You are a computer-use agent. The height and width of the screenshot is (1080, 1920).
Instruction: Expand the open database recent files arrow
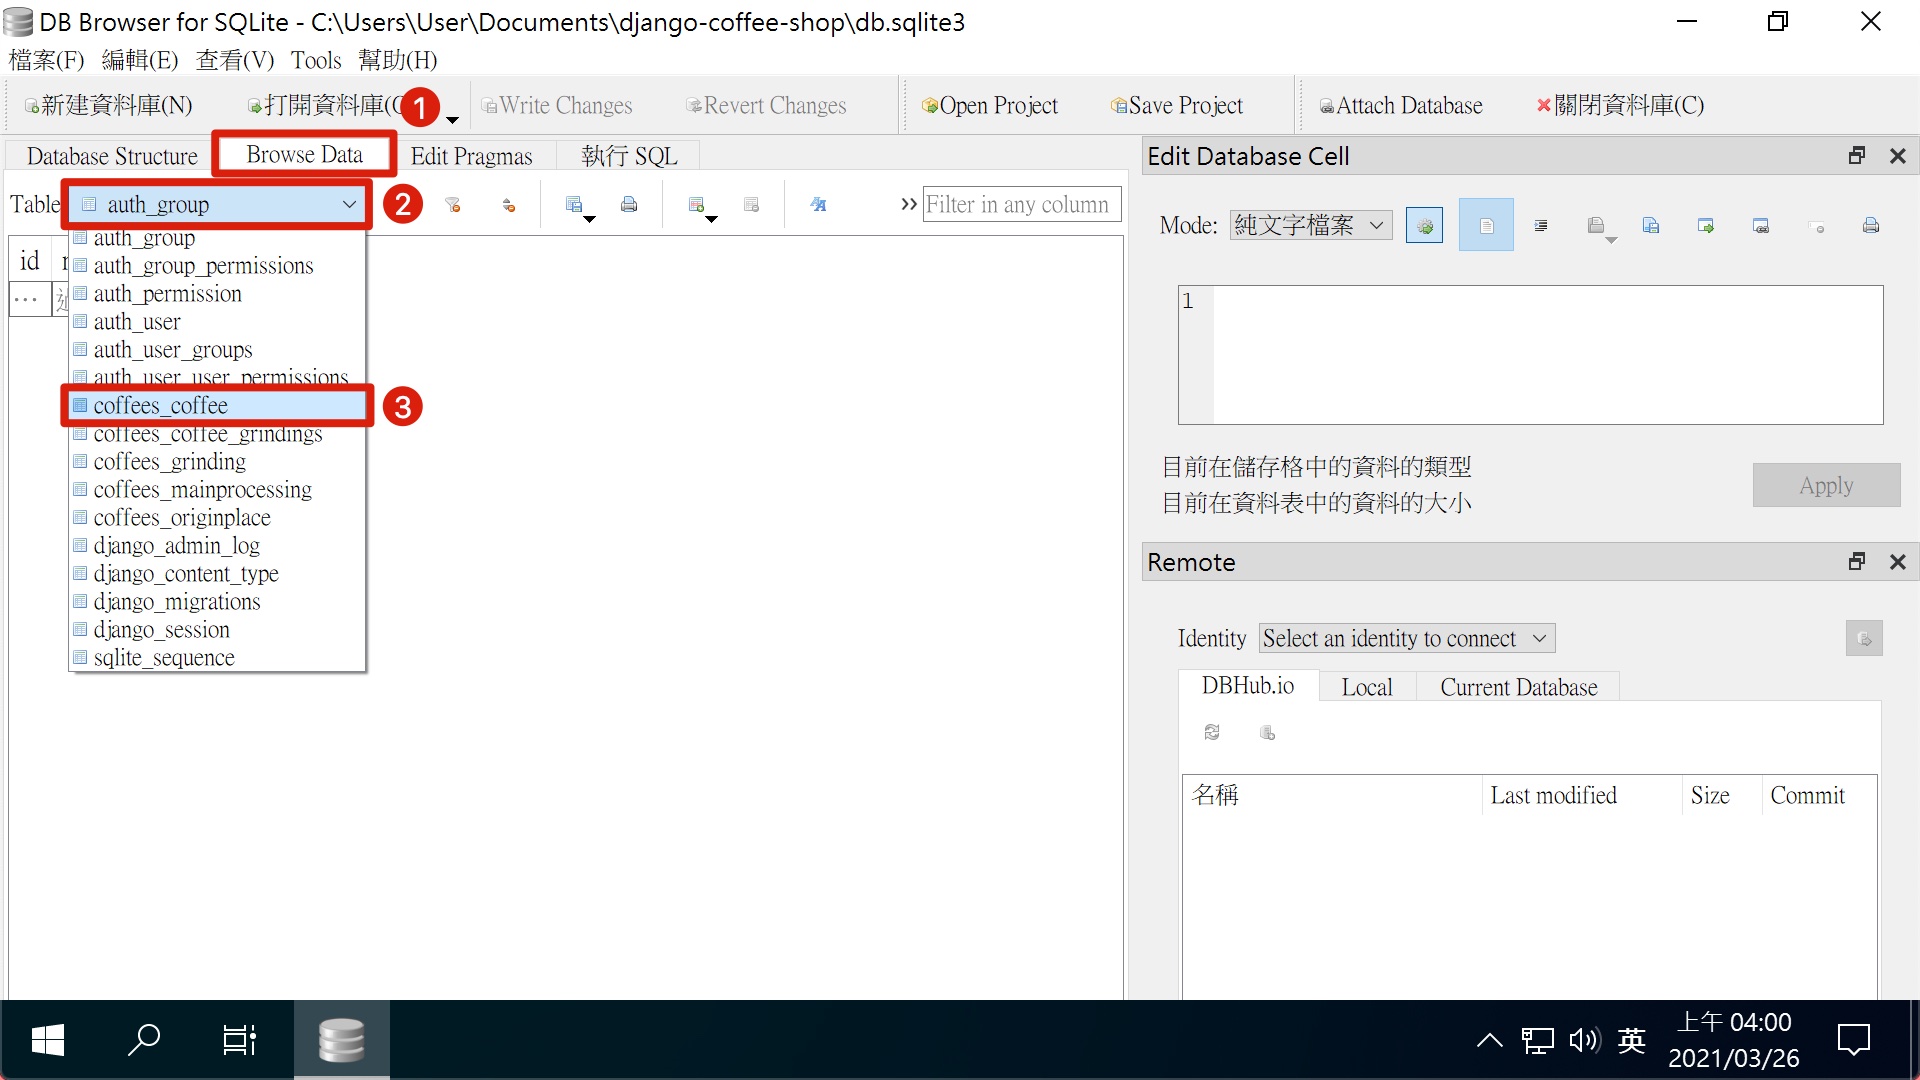453,120
